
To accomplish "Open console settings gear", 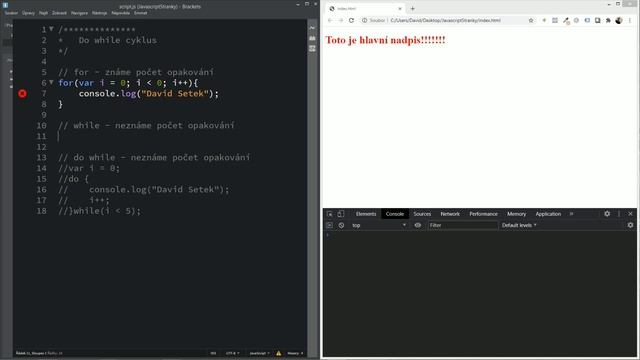I will point(630,225).
